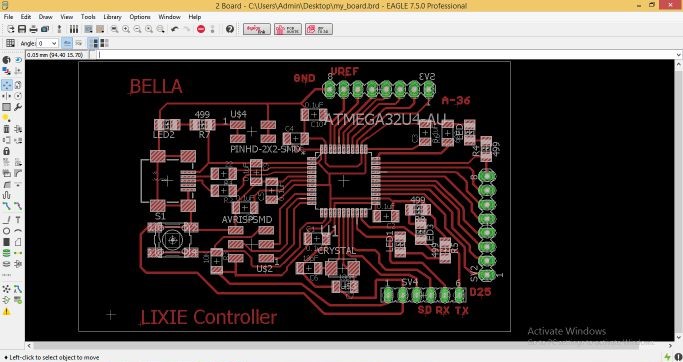
Task: Toggle the highlighted group selection mode button
Action: tap(94, 43)
